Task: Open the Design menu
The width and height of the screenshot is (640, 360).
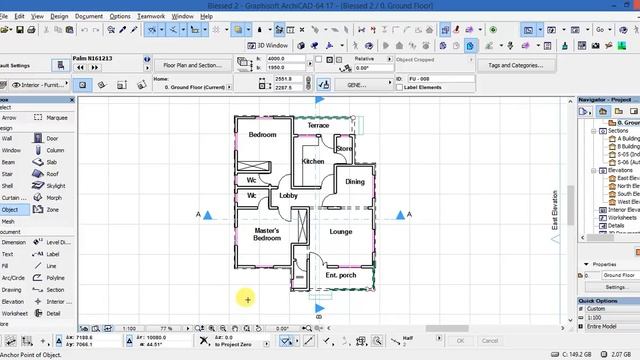Action: (59, 16)
